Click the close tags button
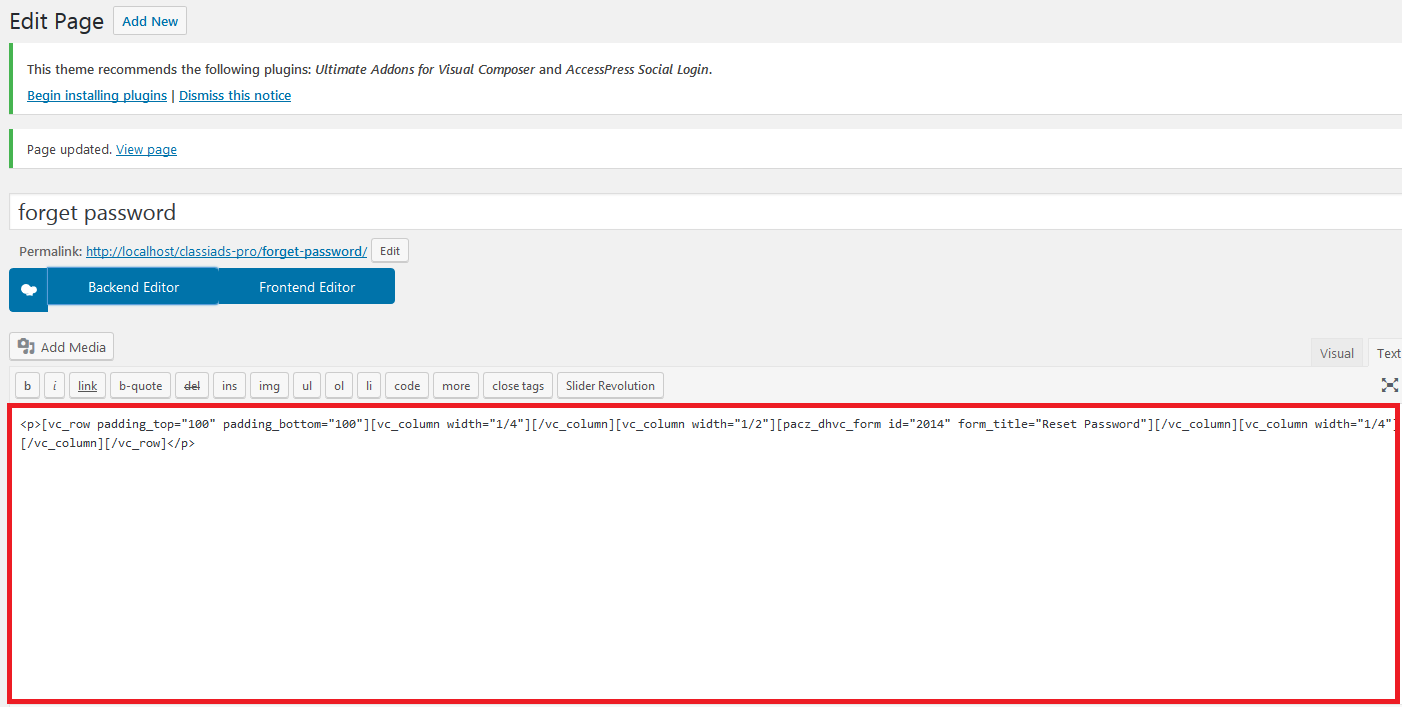This screenshot has height=707, width=1402. pyautogui.click(x=518, y=386)
